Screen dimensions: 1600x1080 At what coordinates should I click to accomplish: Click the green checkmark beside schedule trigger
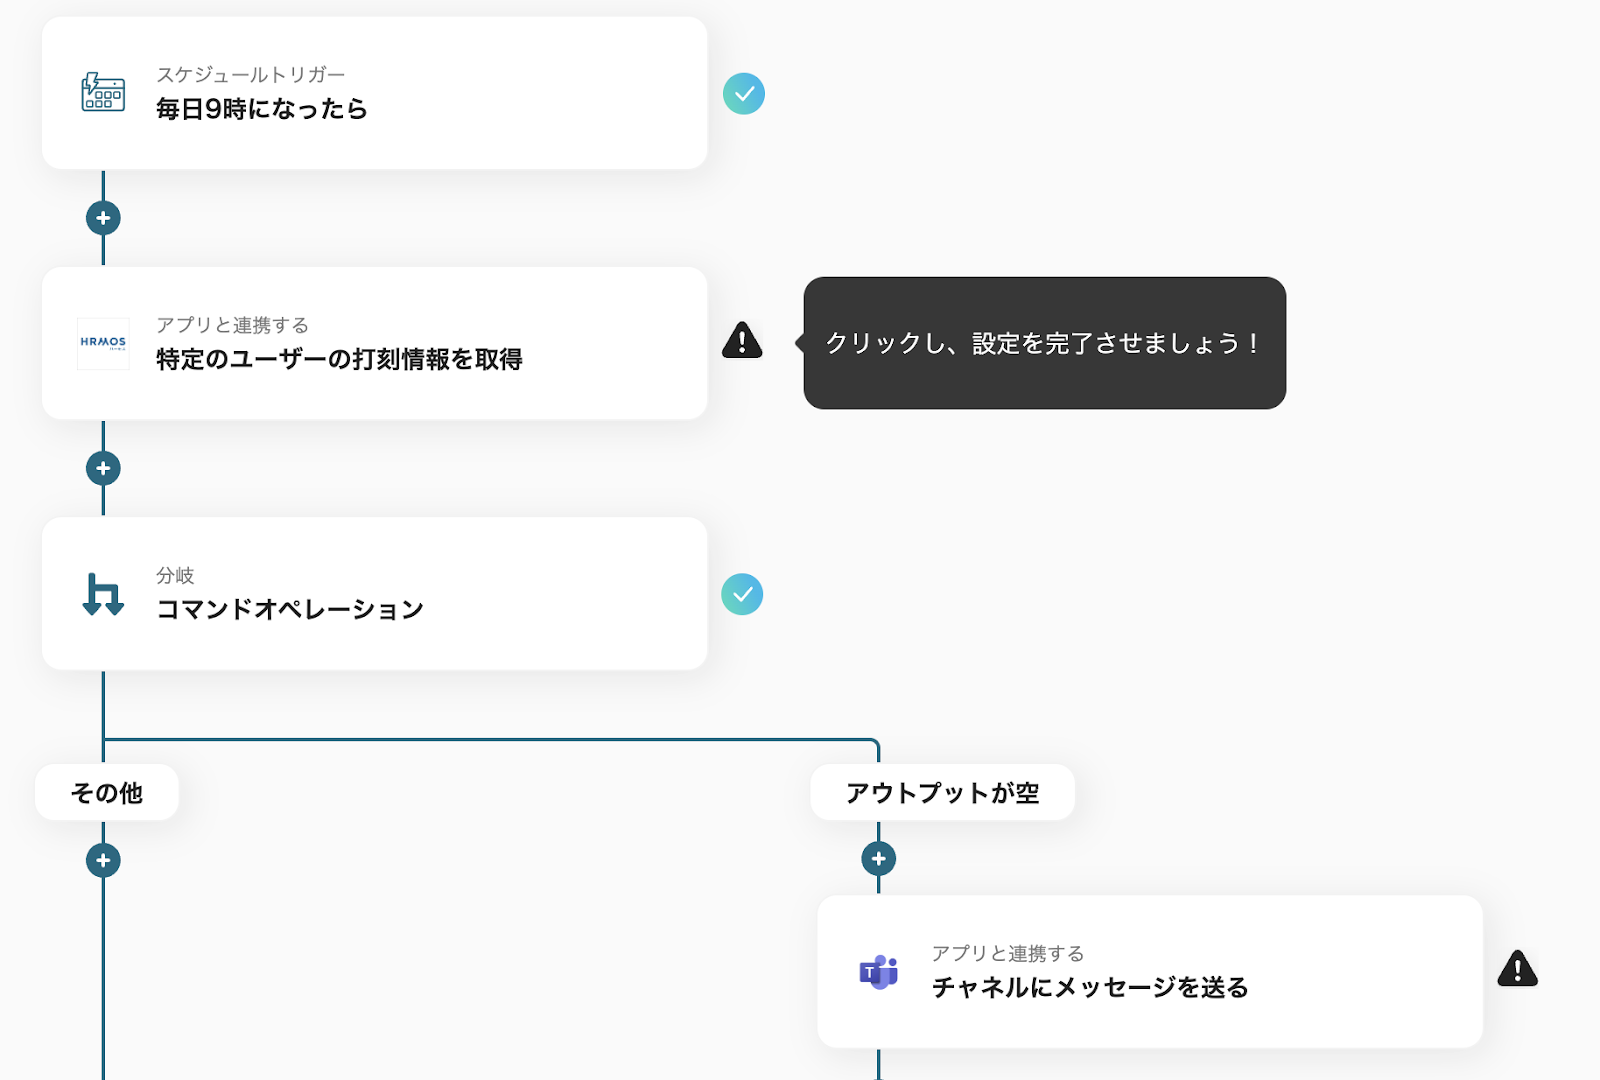[x=744, y=94]
